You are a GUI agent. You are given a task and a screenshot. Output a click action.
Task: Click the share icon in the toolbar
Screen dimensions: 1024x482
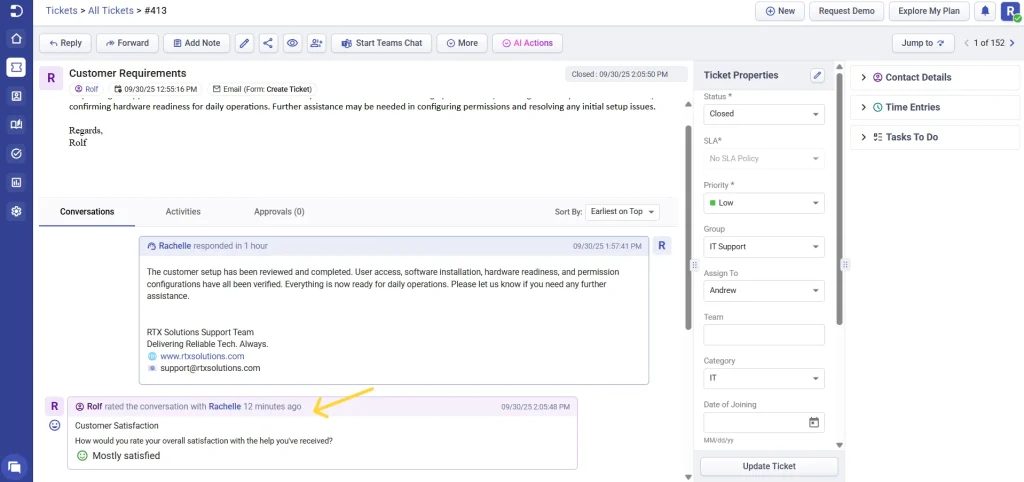tap(268, 43)
